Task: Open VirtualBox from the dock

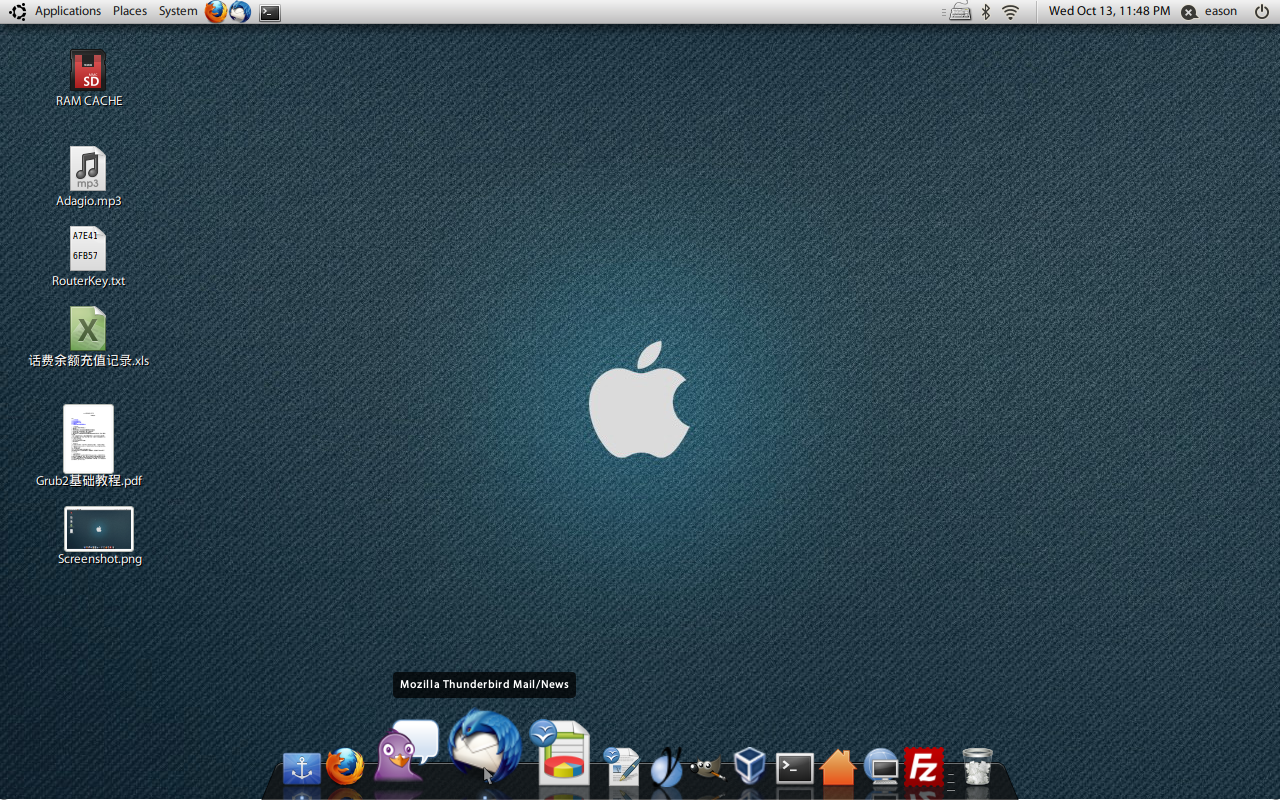Action: coord(750,767)
